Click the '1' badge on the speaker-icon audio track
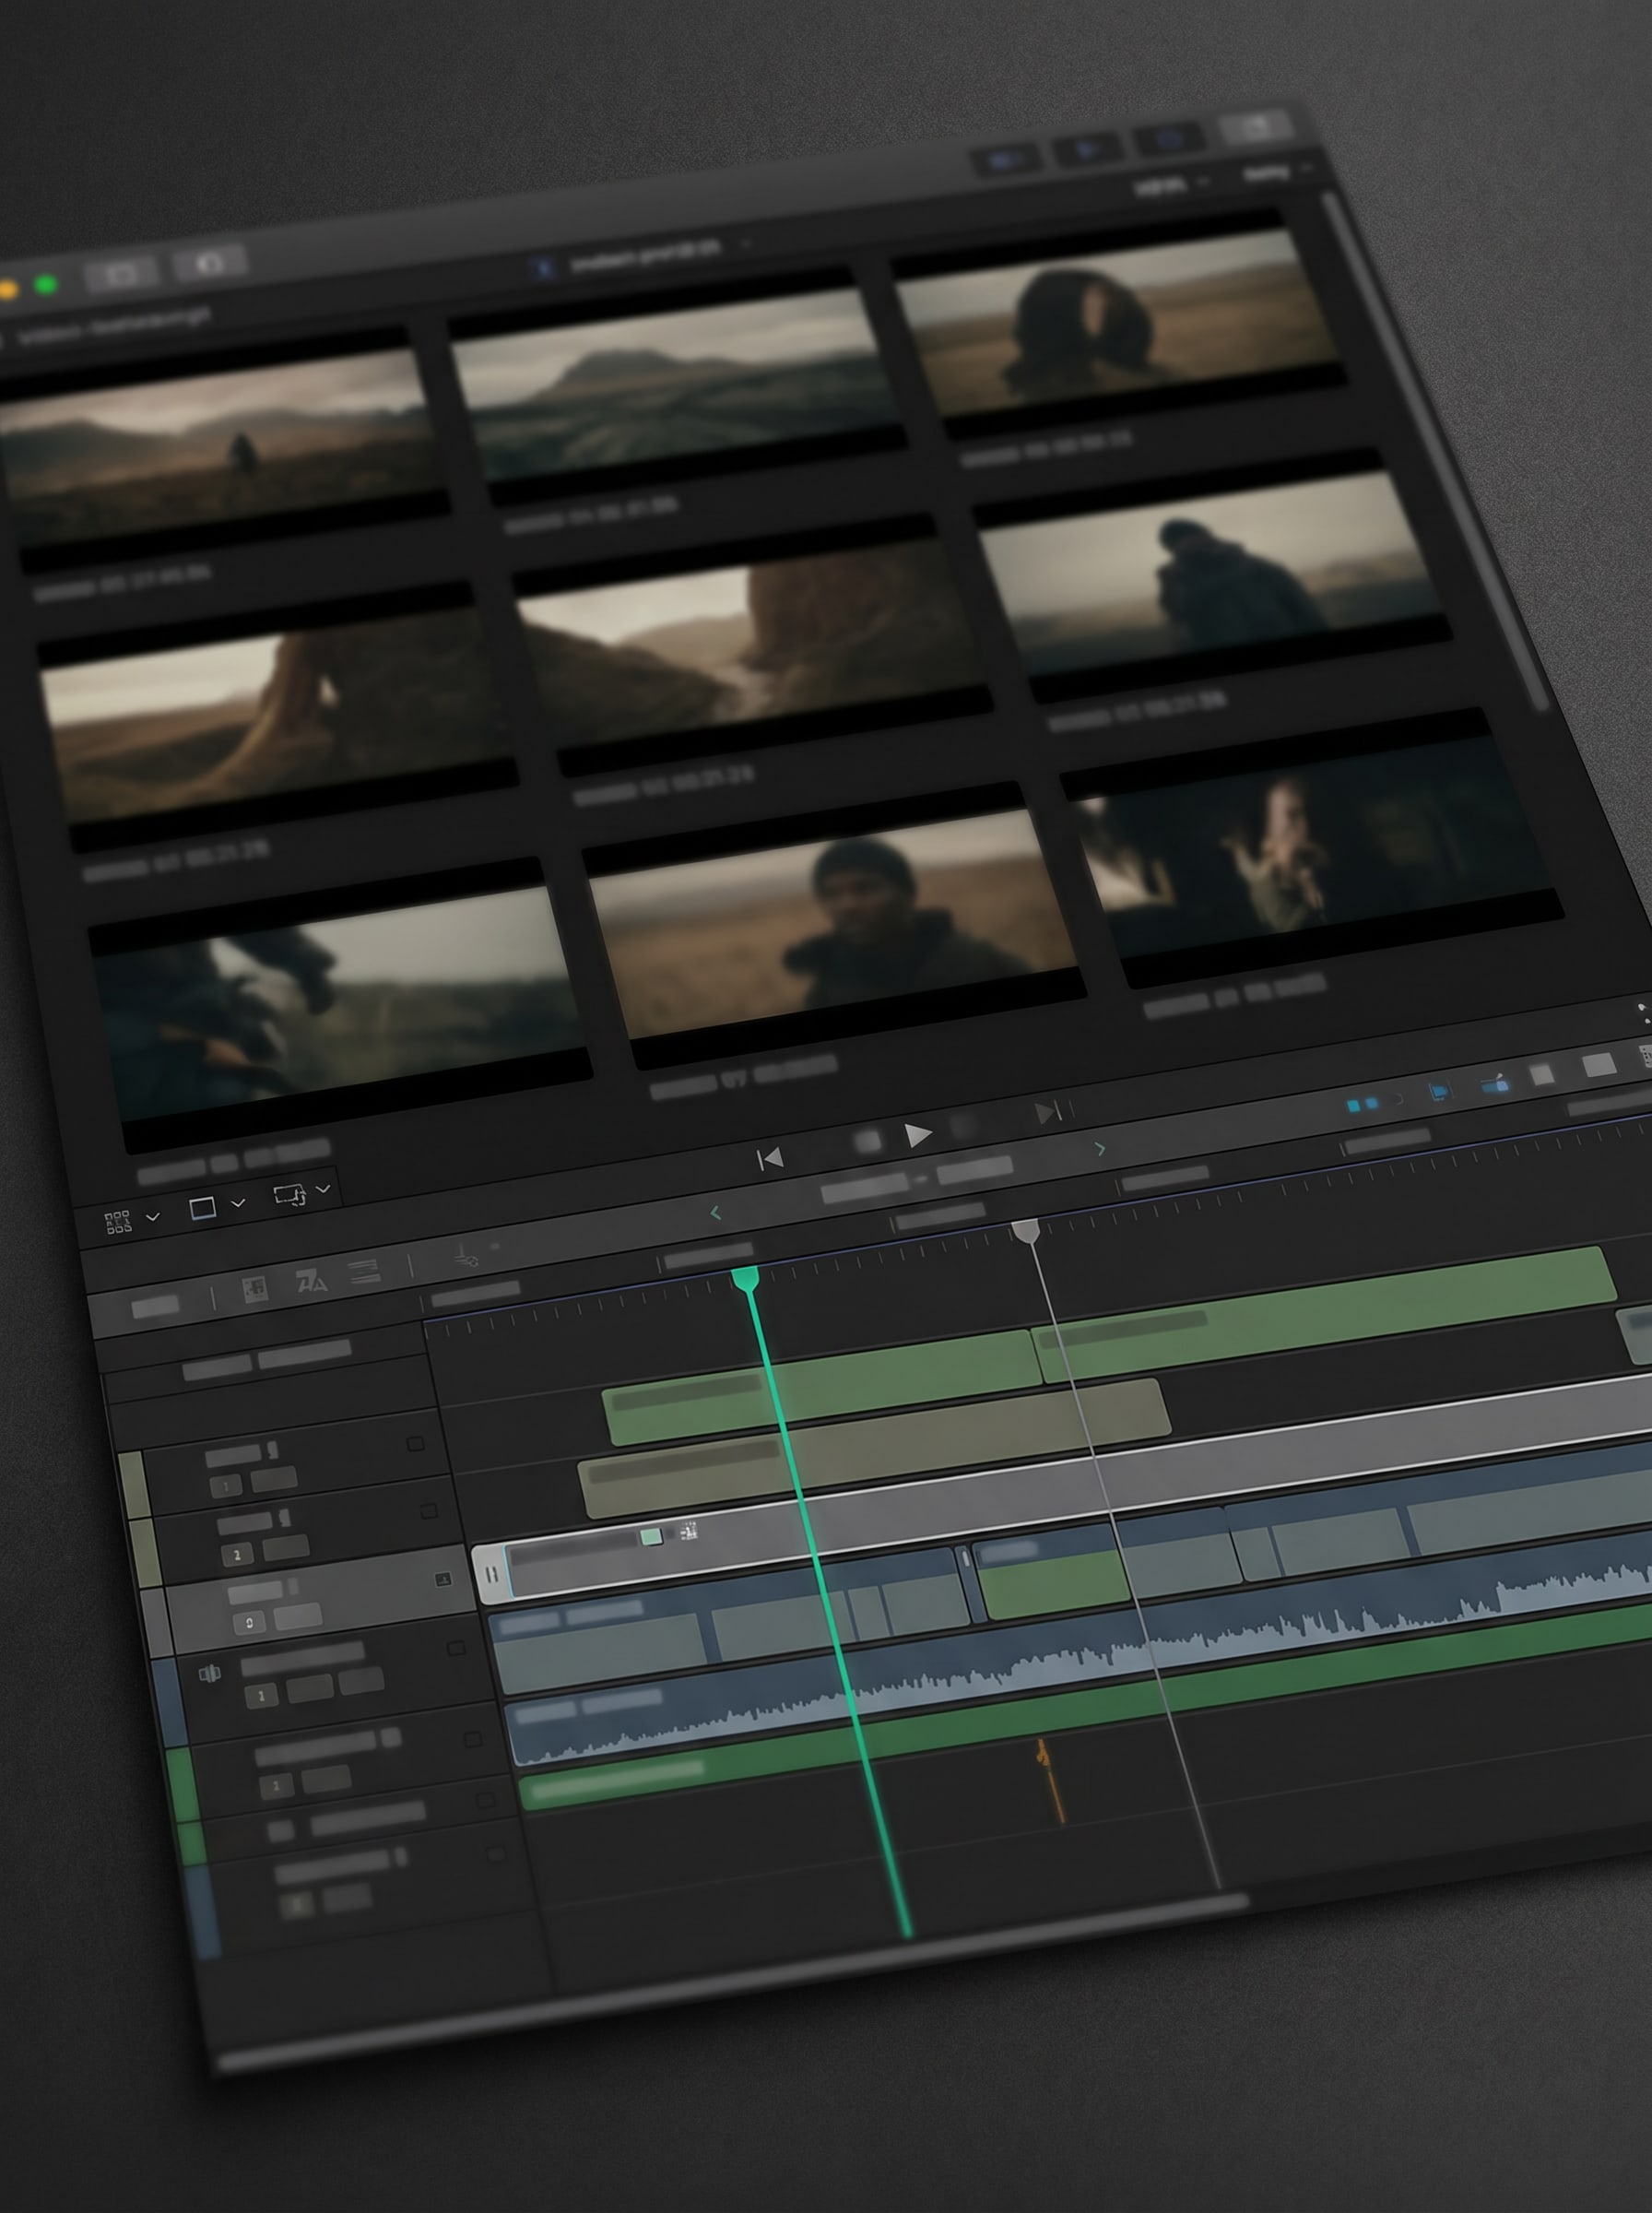This screenshot has height=2213, width=1652. 261,1695
